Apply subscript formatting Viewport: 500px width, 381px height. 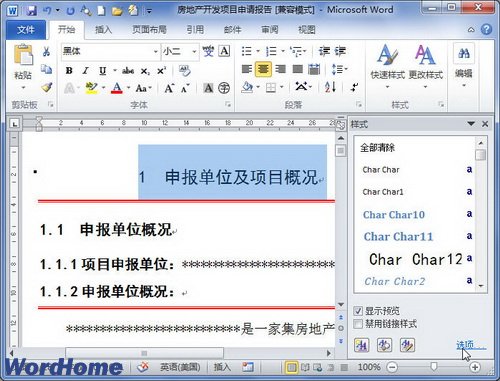pyautogui.click(x=145, y=71)
